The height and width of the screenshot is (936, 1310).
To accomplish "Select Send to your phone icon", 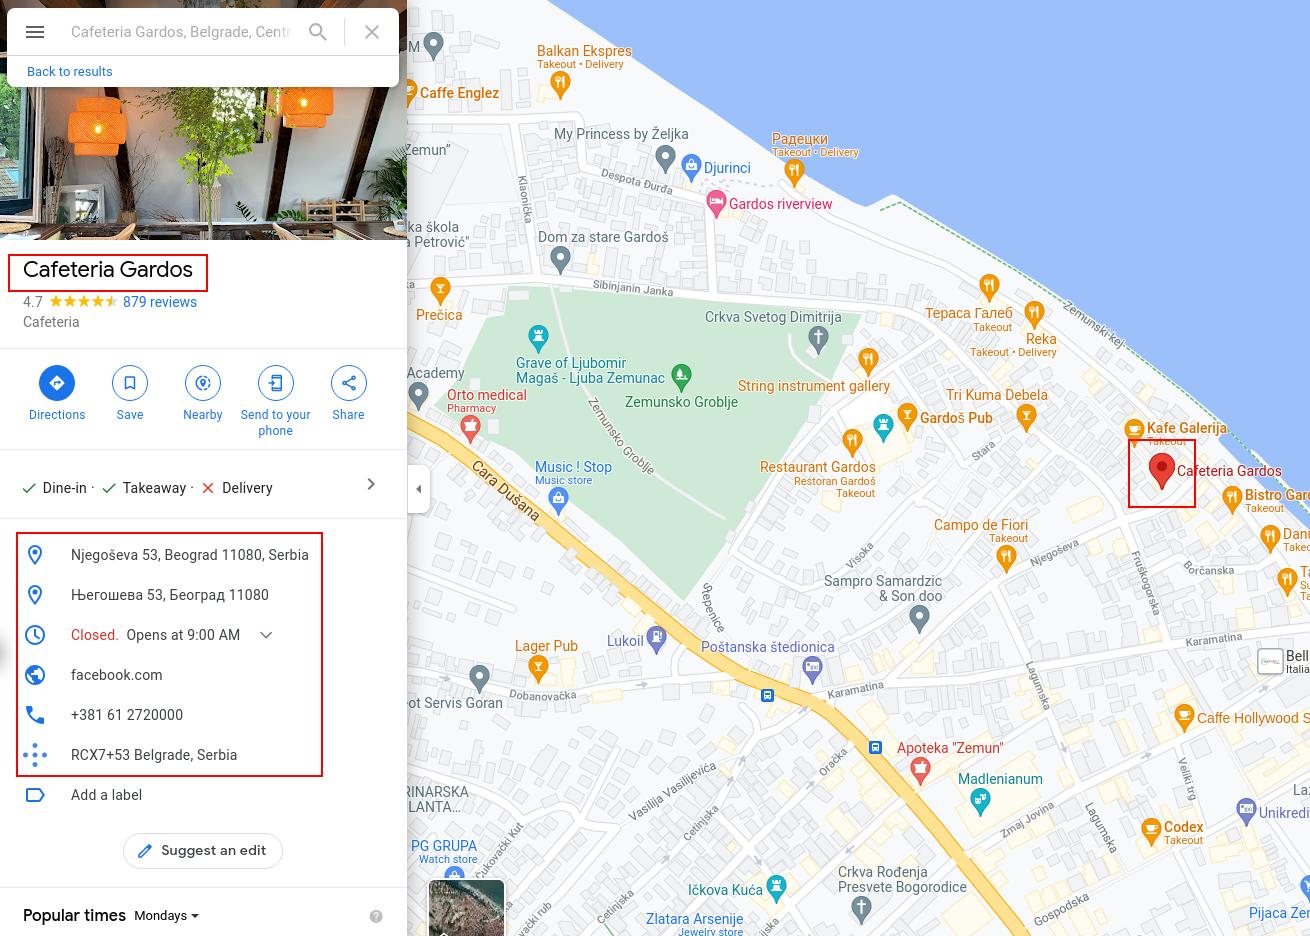I will [x=276, y=383].
